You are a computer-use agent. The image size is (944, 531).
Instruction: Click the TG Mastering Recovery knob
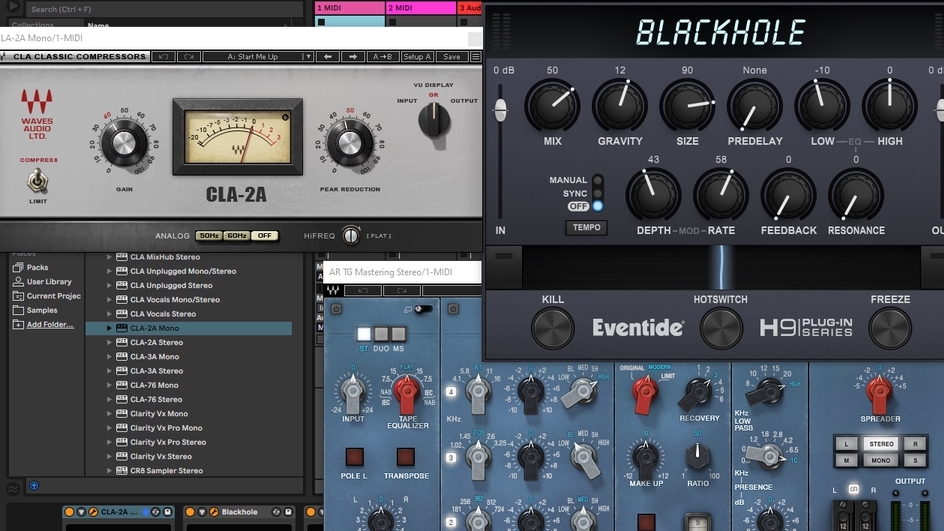697,393
